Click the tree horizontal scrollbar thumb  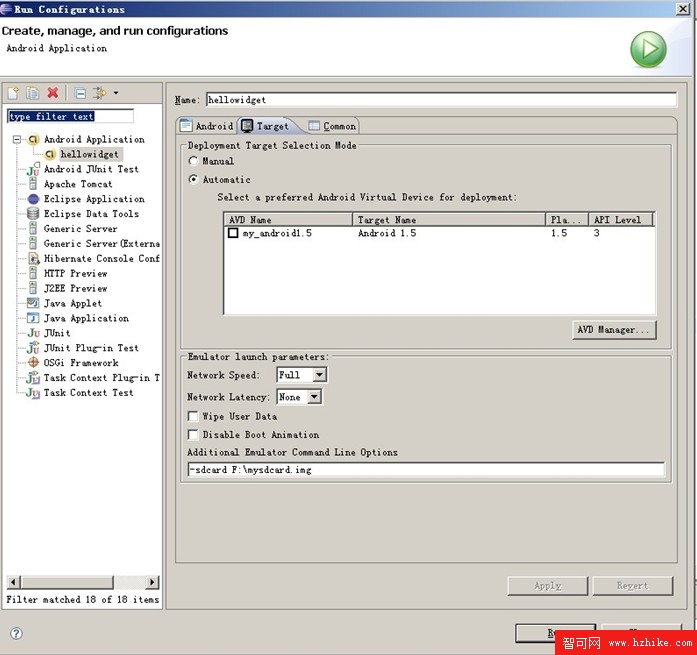point(67,582)
